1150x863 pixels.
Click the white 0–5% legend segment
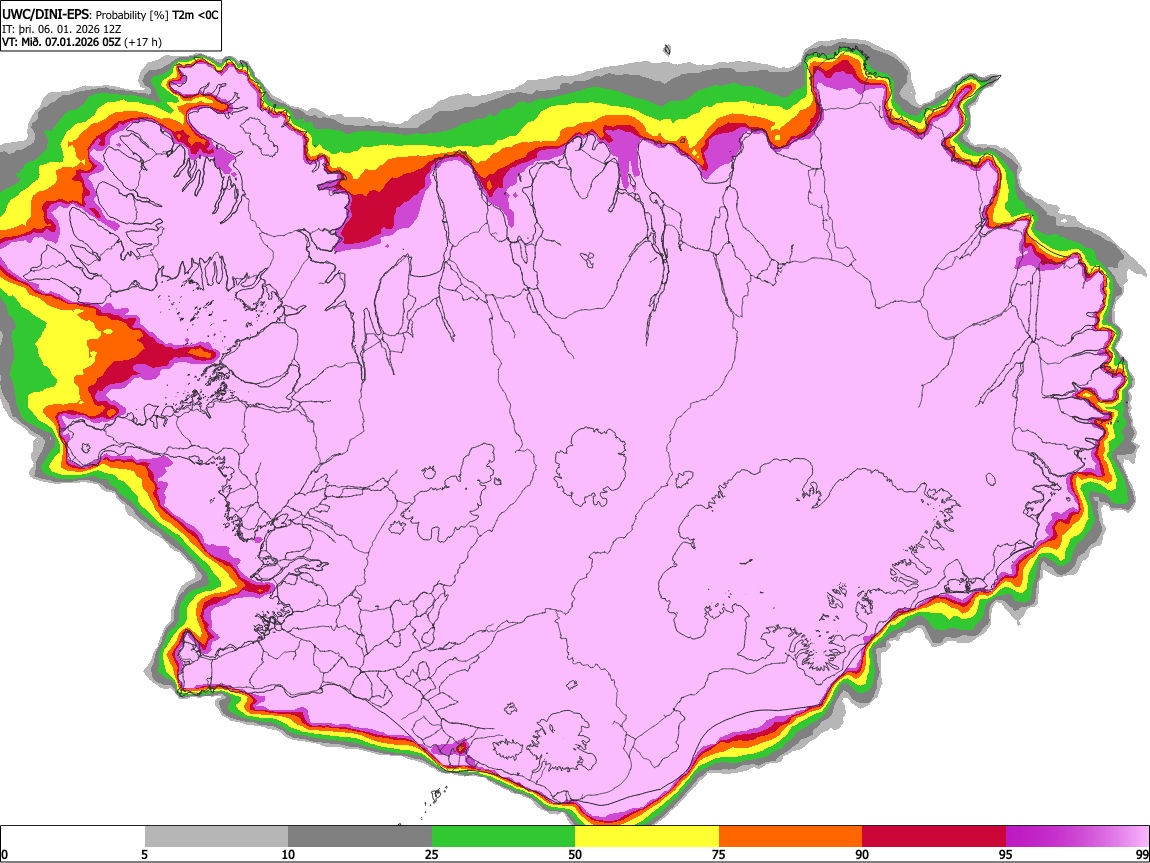(x=73, y=837)
